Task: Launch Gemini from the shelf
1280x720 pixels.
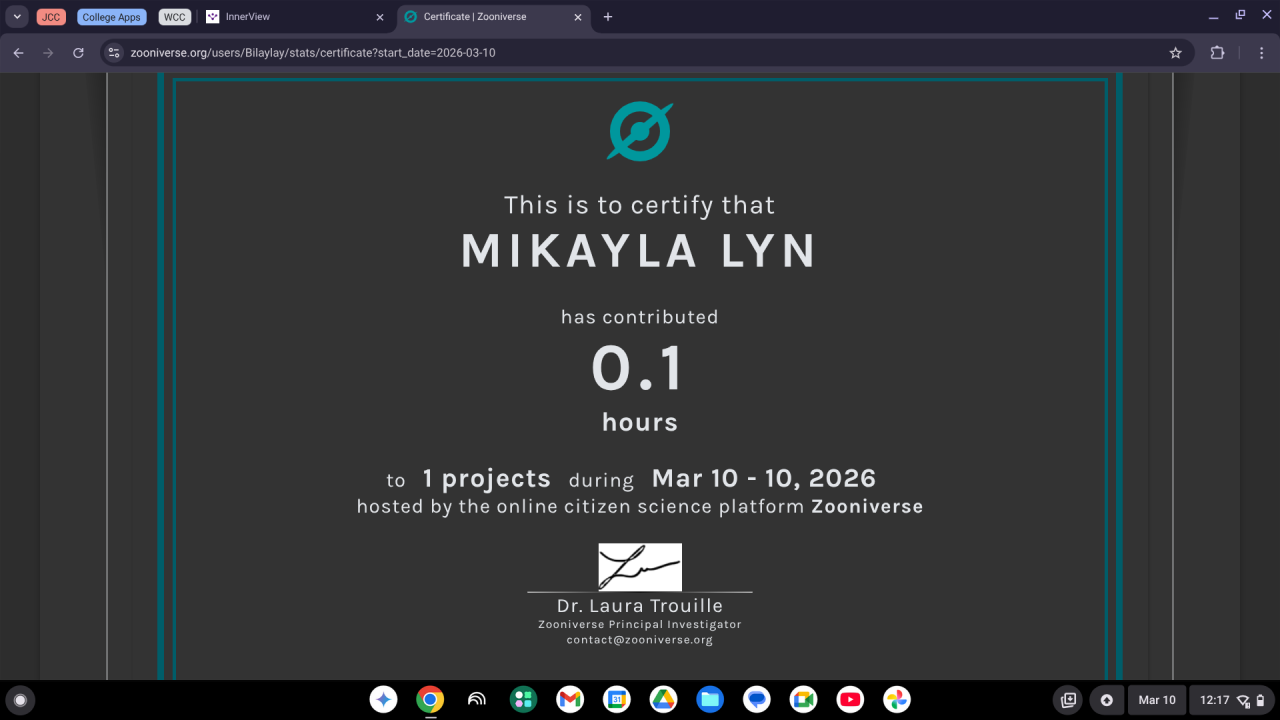Action: pos(384,700)
